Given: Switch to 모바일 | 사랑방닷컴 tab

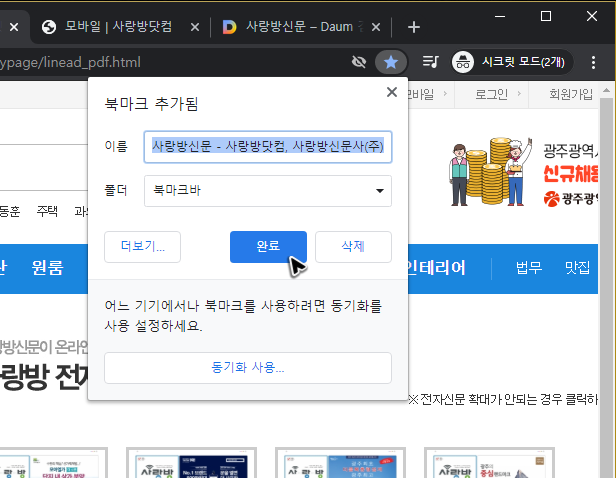Looking at the screenshot, I should coord(118,27).
